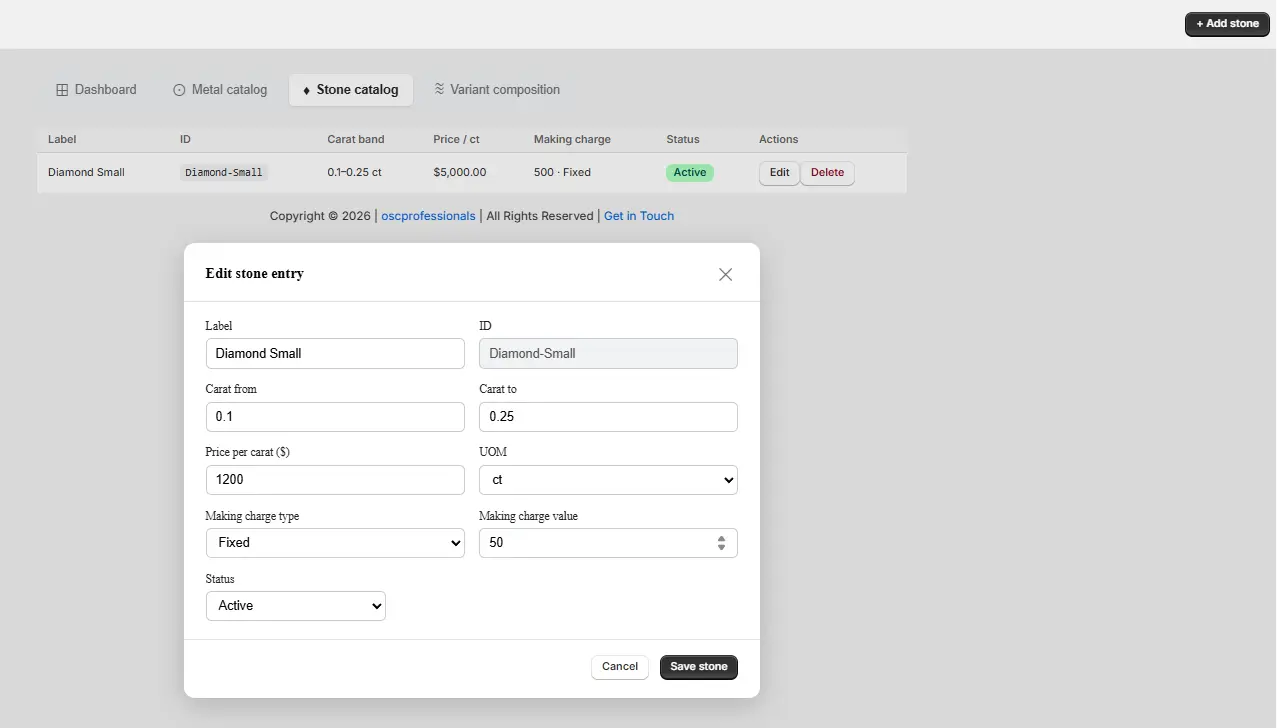Image resolution: width=1277 pixels, height=728 pixels.
Task: Click the Metal catalog circle icon
Action: point(180,90)
